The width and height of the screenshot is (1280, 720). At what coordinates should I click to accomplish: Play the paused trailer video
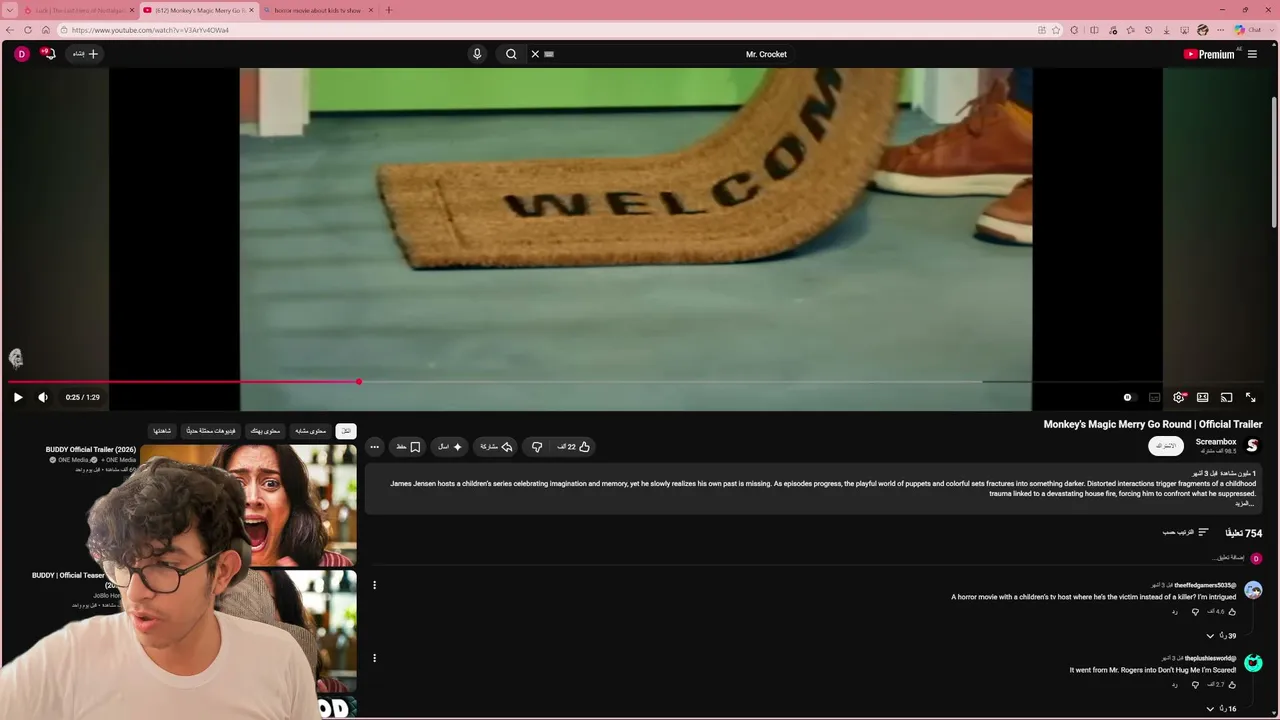(x=18, y=397)
